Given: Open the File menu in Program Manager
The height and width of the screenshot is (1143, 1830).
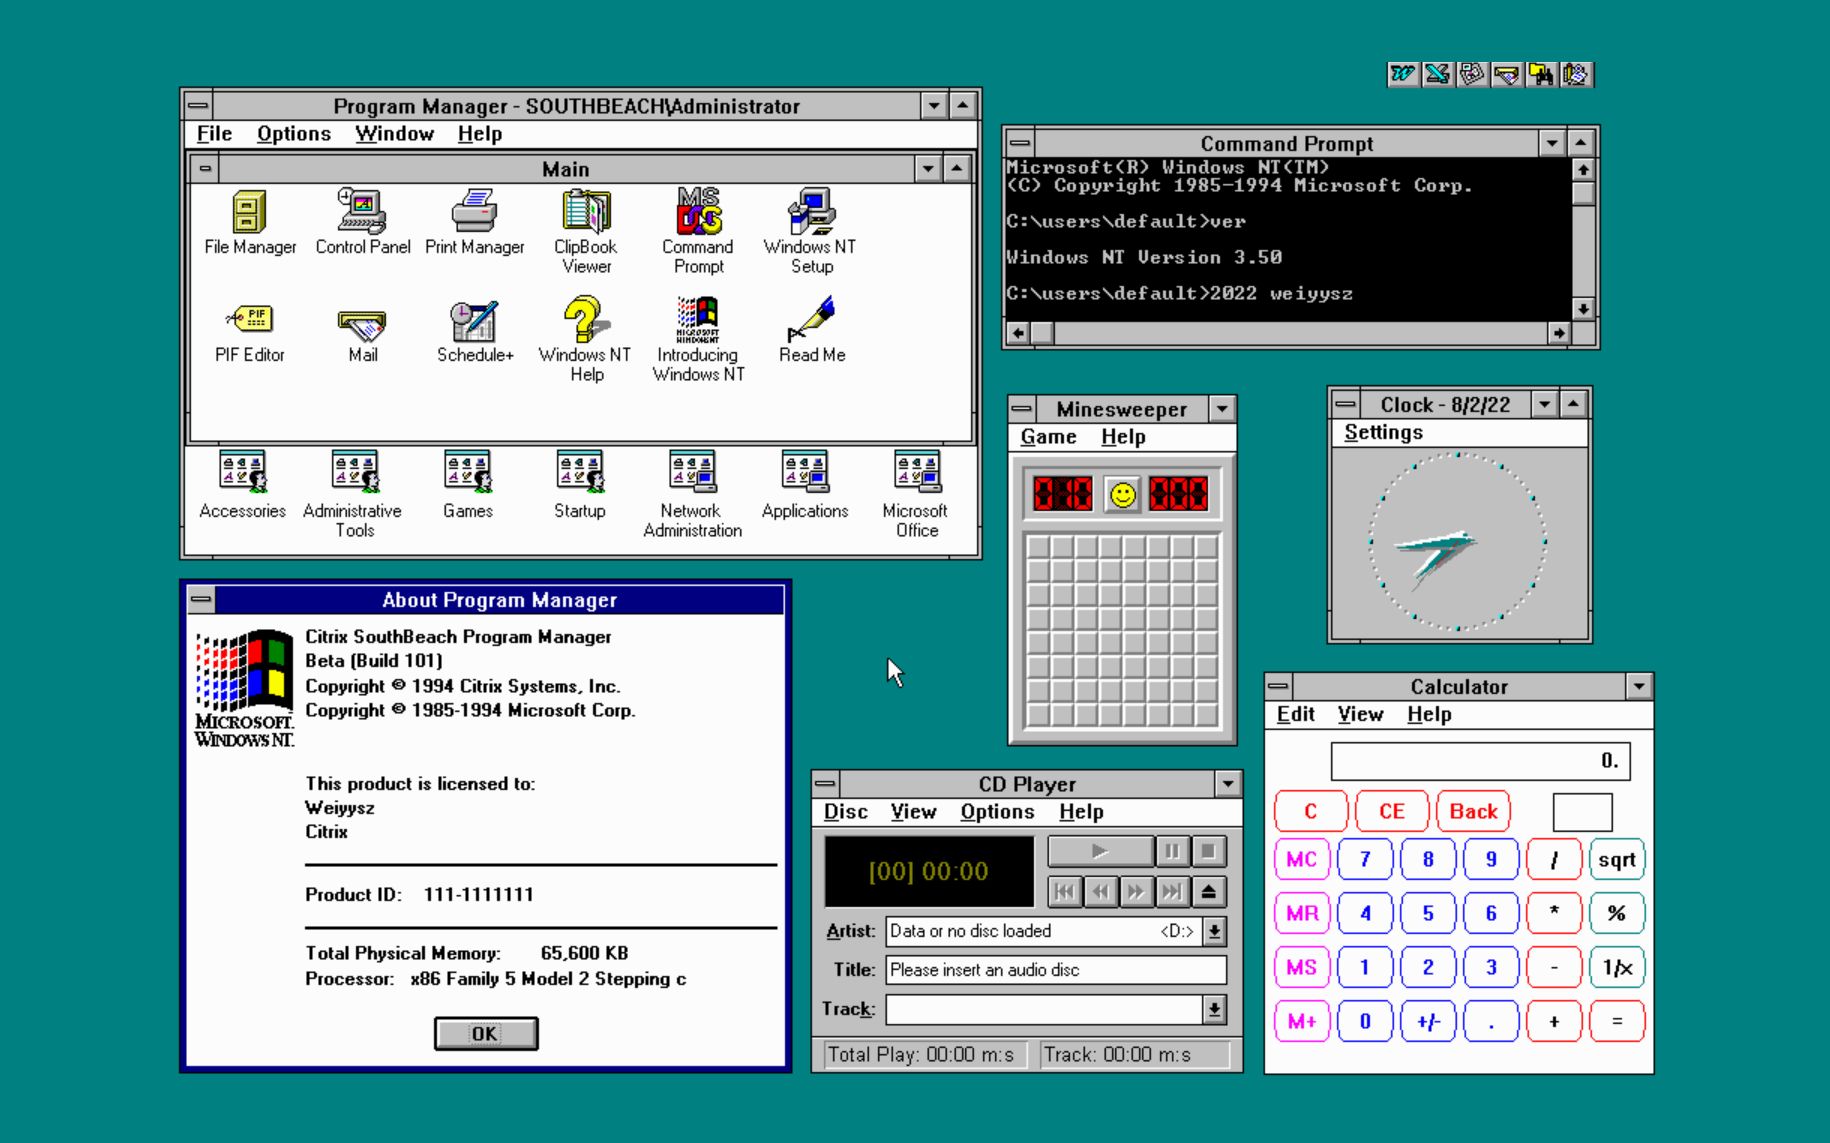Looking at the screenshot, I should pyautogui.click(x=214, y=134).
